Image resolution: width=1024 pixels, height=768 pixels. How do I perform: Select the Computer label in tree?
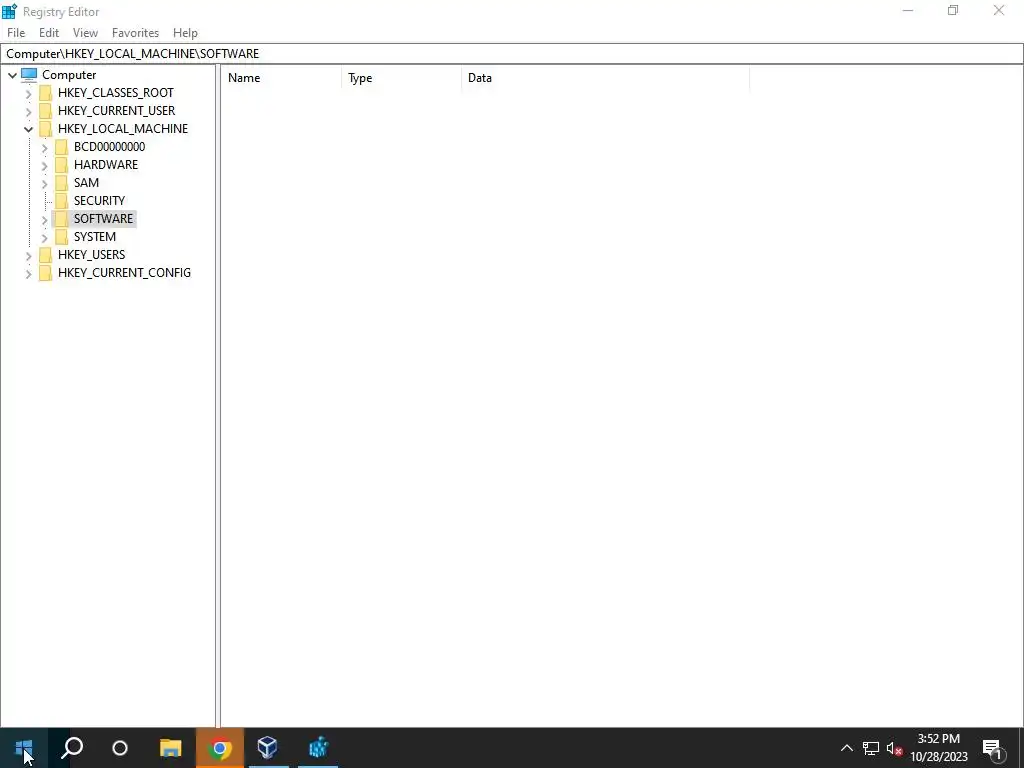[x=69, y=74]
